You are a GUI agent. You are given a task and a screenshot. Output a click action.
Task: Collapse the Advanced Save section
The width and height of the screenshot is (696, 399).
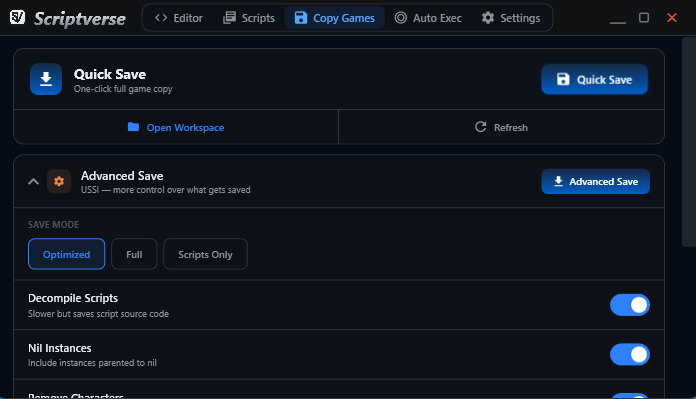pos(33,182)
